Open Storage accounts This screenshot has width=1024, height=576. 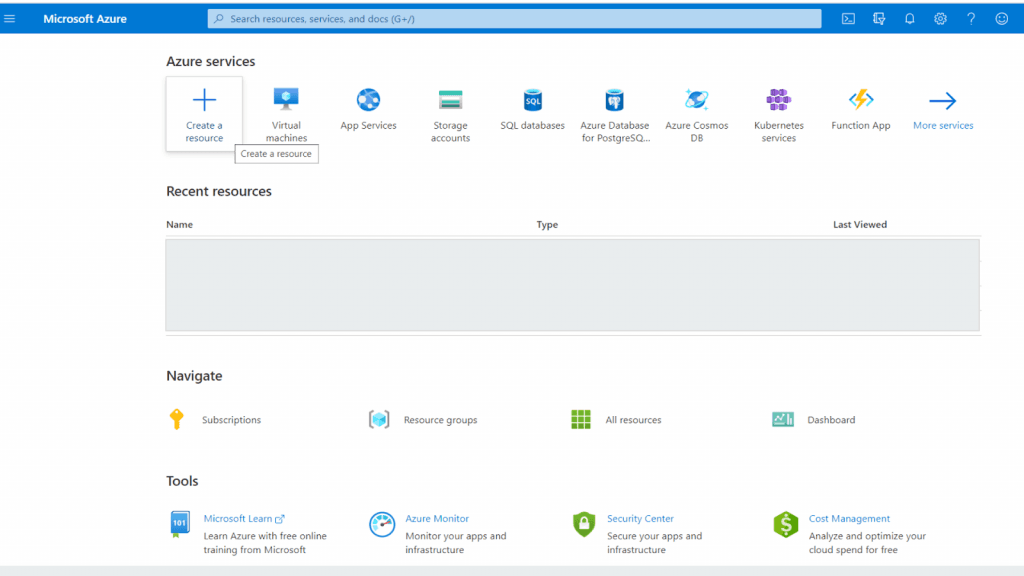450,110
